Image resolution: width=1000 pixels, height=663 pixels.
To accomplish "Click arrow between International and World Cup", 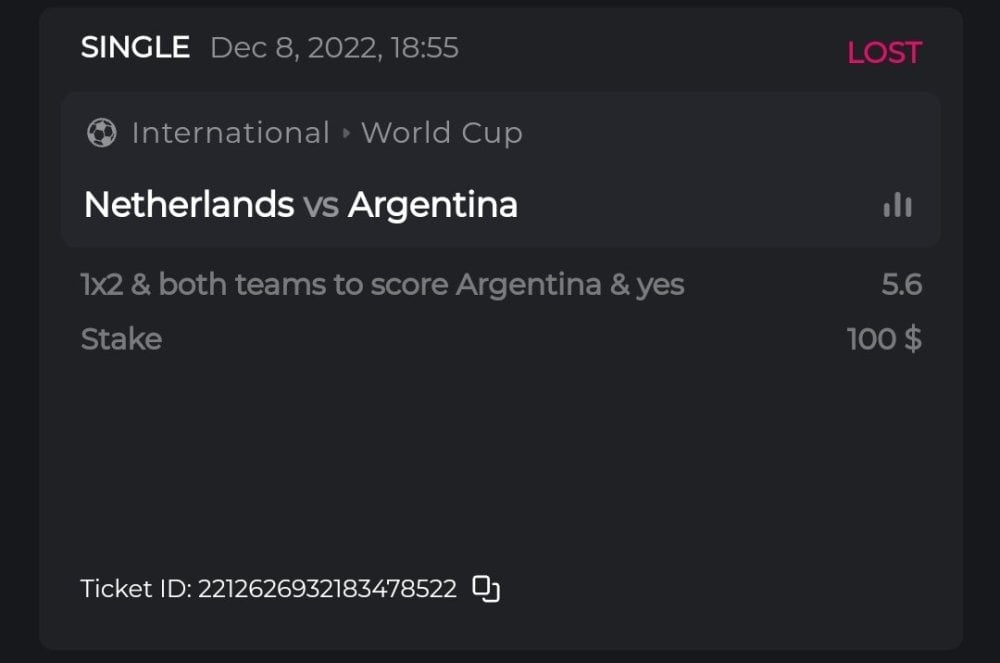I will click(346, 133).
